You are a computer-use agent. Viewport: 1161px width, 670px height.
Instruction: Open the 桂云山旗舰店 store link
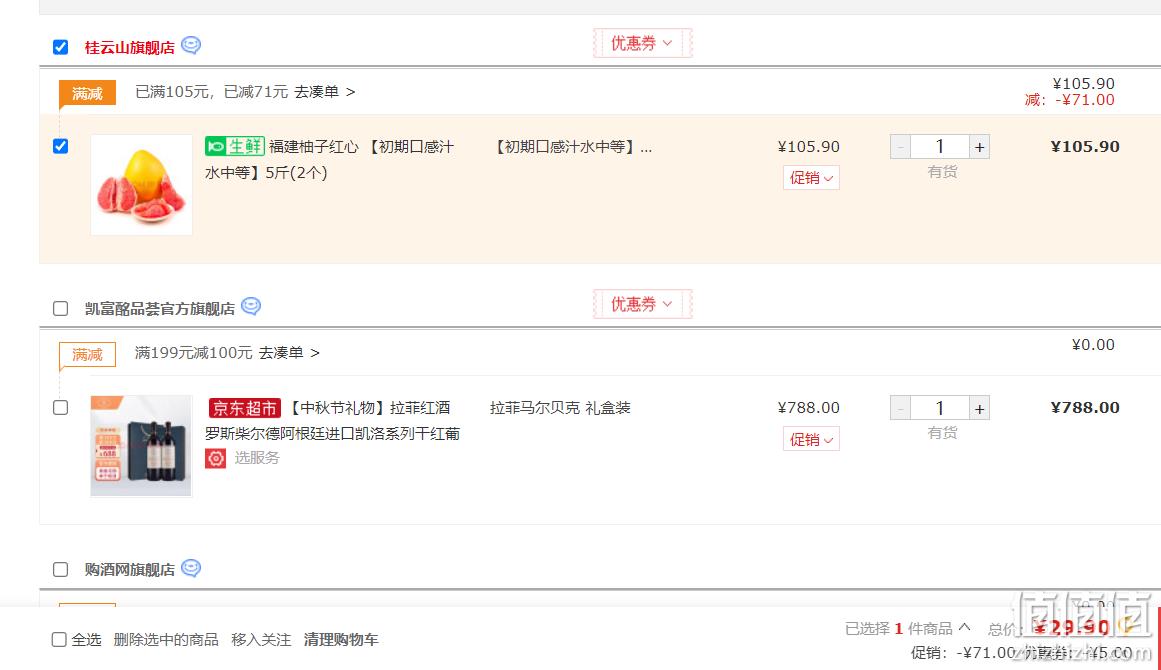[130, 47]
